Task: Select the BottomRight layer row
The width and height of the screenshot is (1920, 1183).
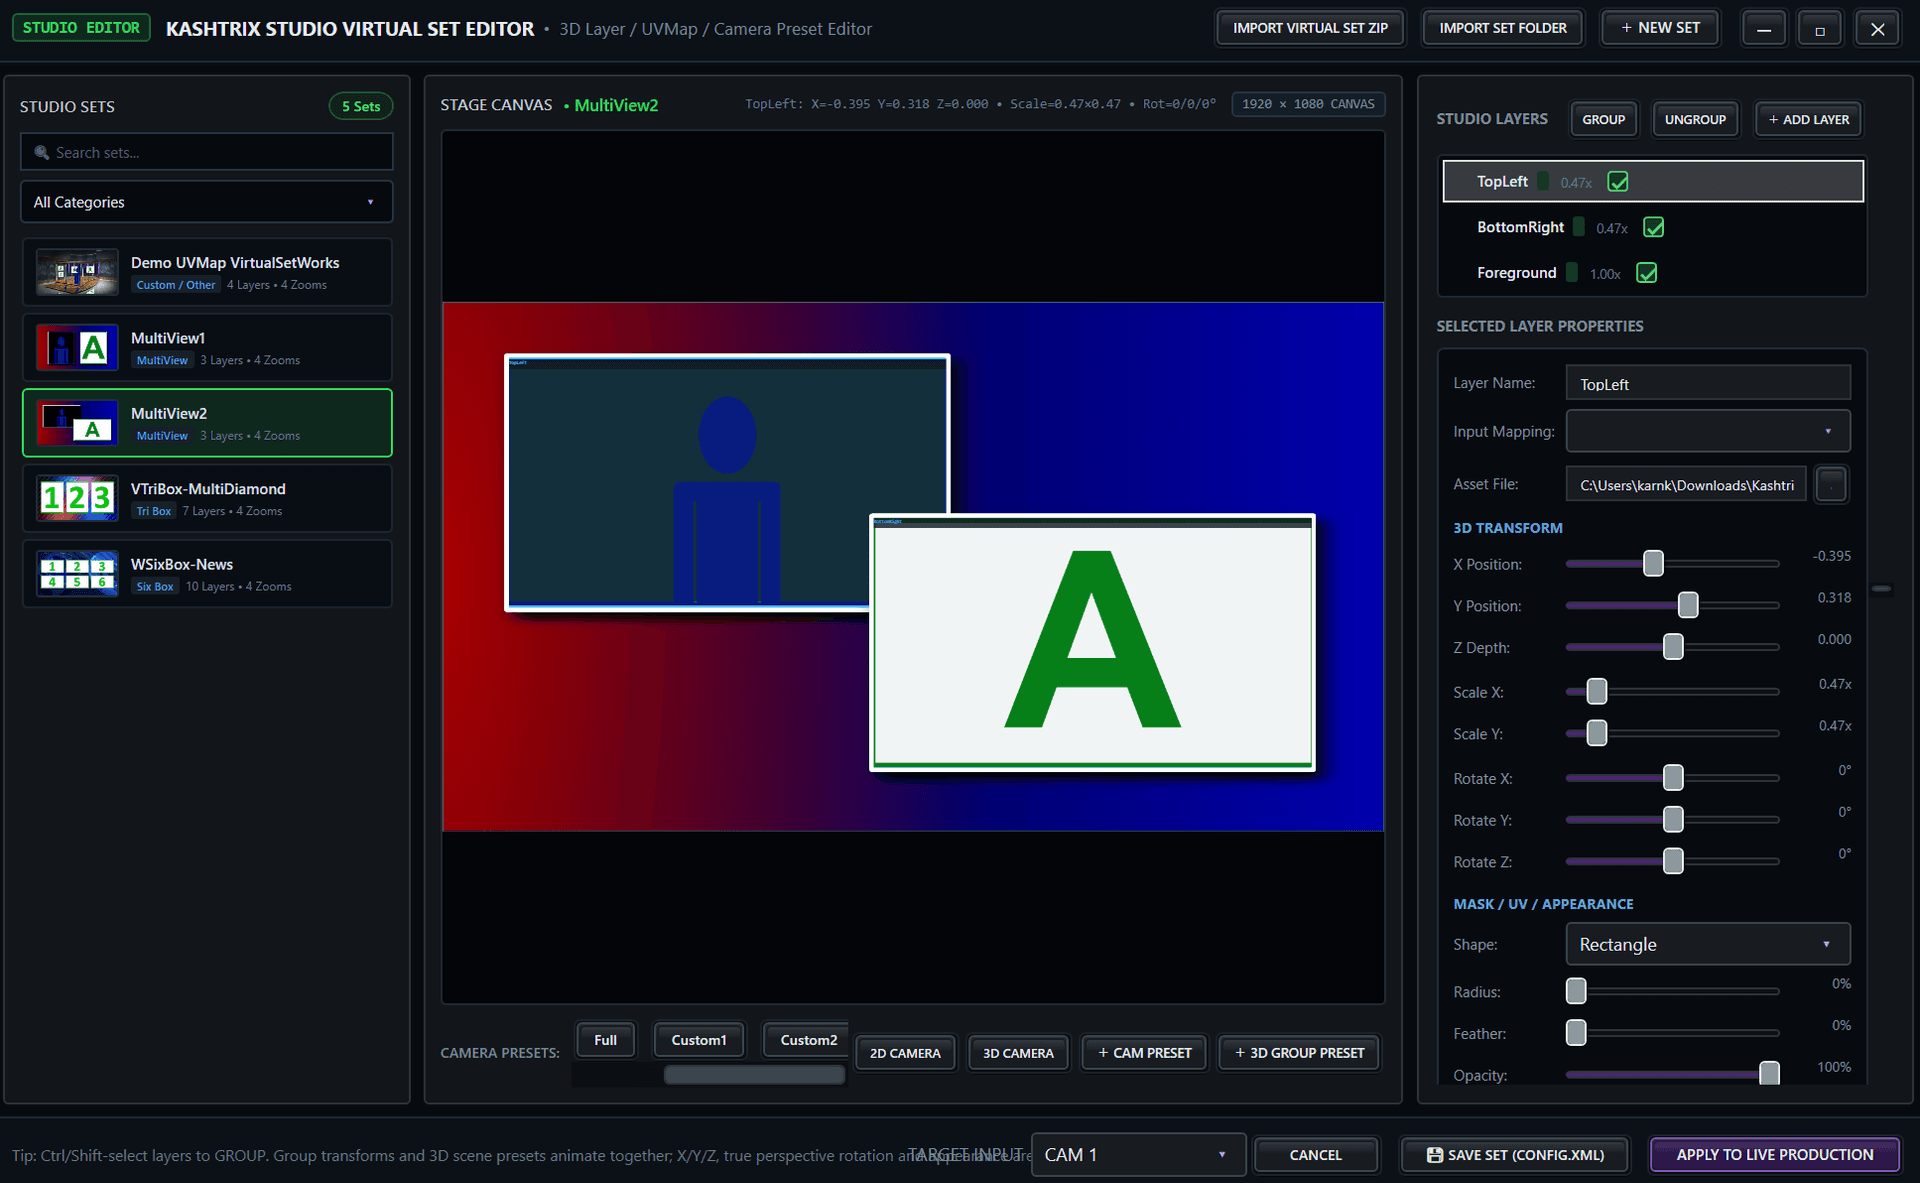Action: [1653, 227]
